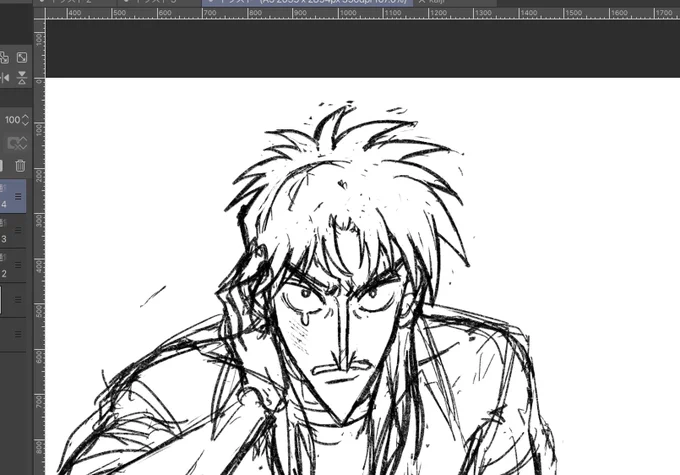Grab the drag handle of layer 3
Viewport: 680px width, 475px height.
click(18, 230)
